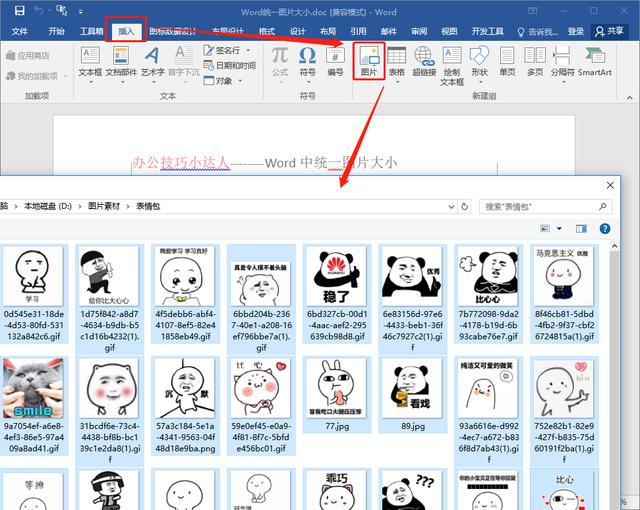
Task: Expand the 签名行 dropdown arrow
Action: [248, 51]
